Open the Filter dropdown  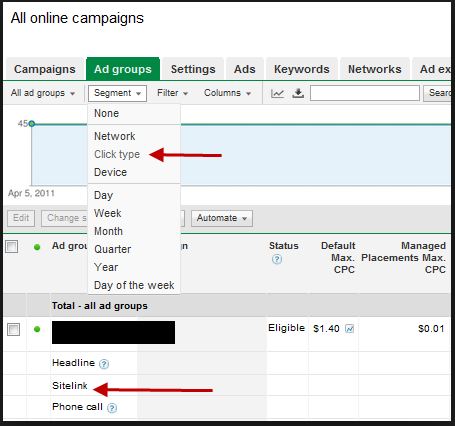(x=172, y=93)
